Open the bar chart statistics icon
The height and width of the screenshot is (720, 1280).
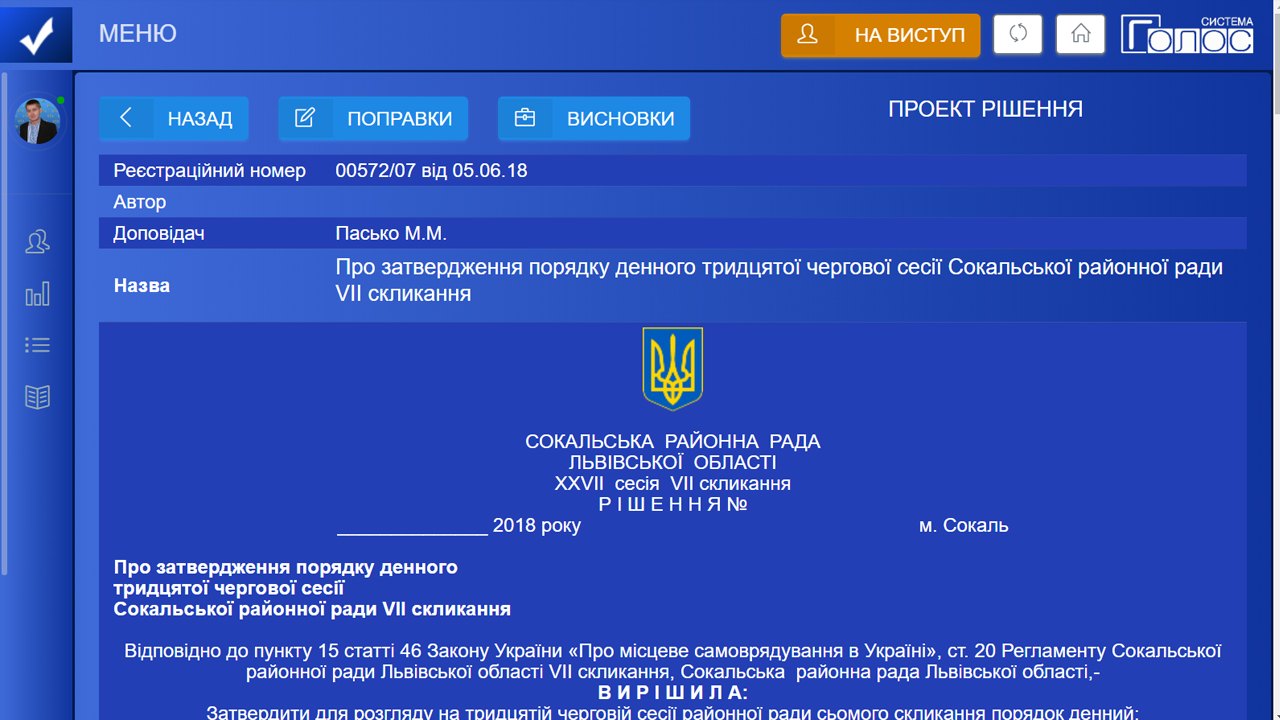(37, 294)
